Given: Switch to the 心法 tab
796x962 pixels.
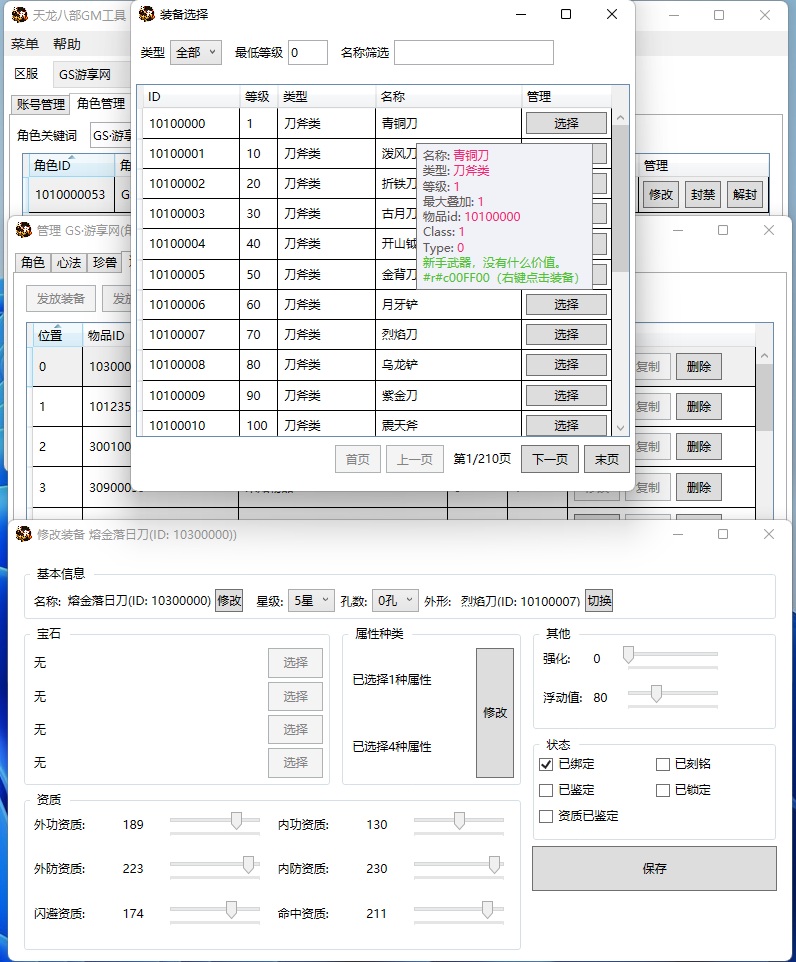Looking at the screenshot, I should coord(68,262).
